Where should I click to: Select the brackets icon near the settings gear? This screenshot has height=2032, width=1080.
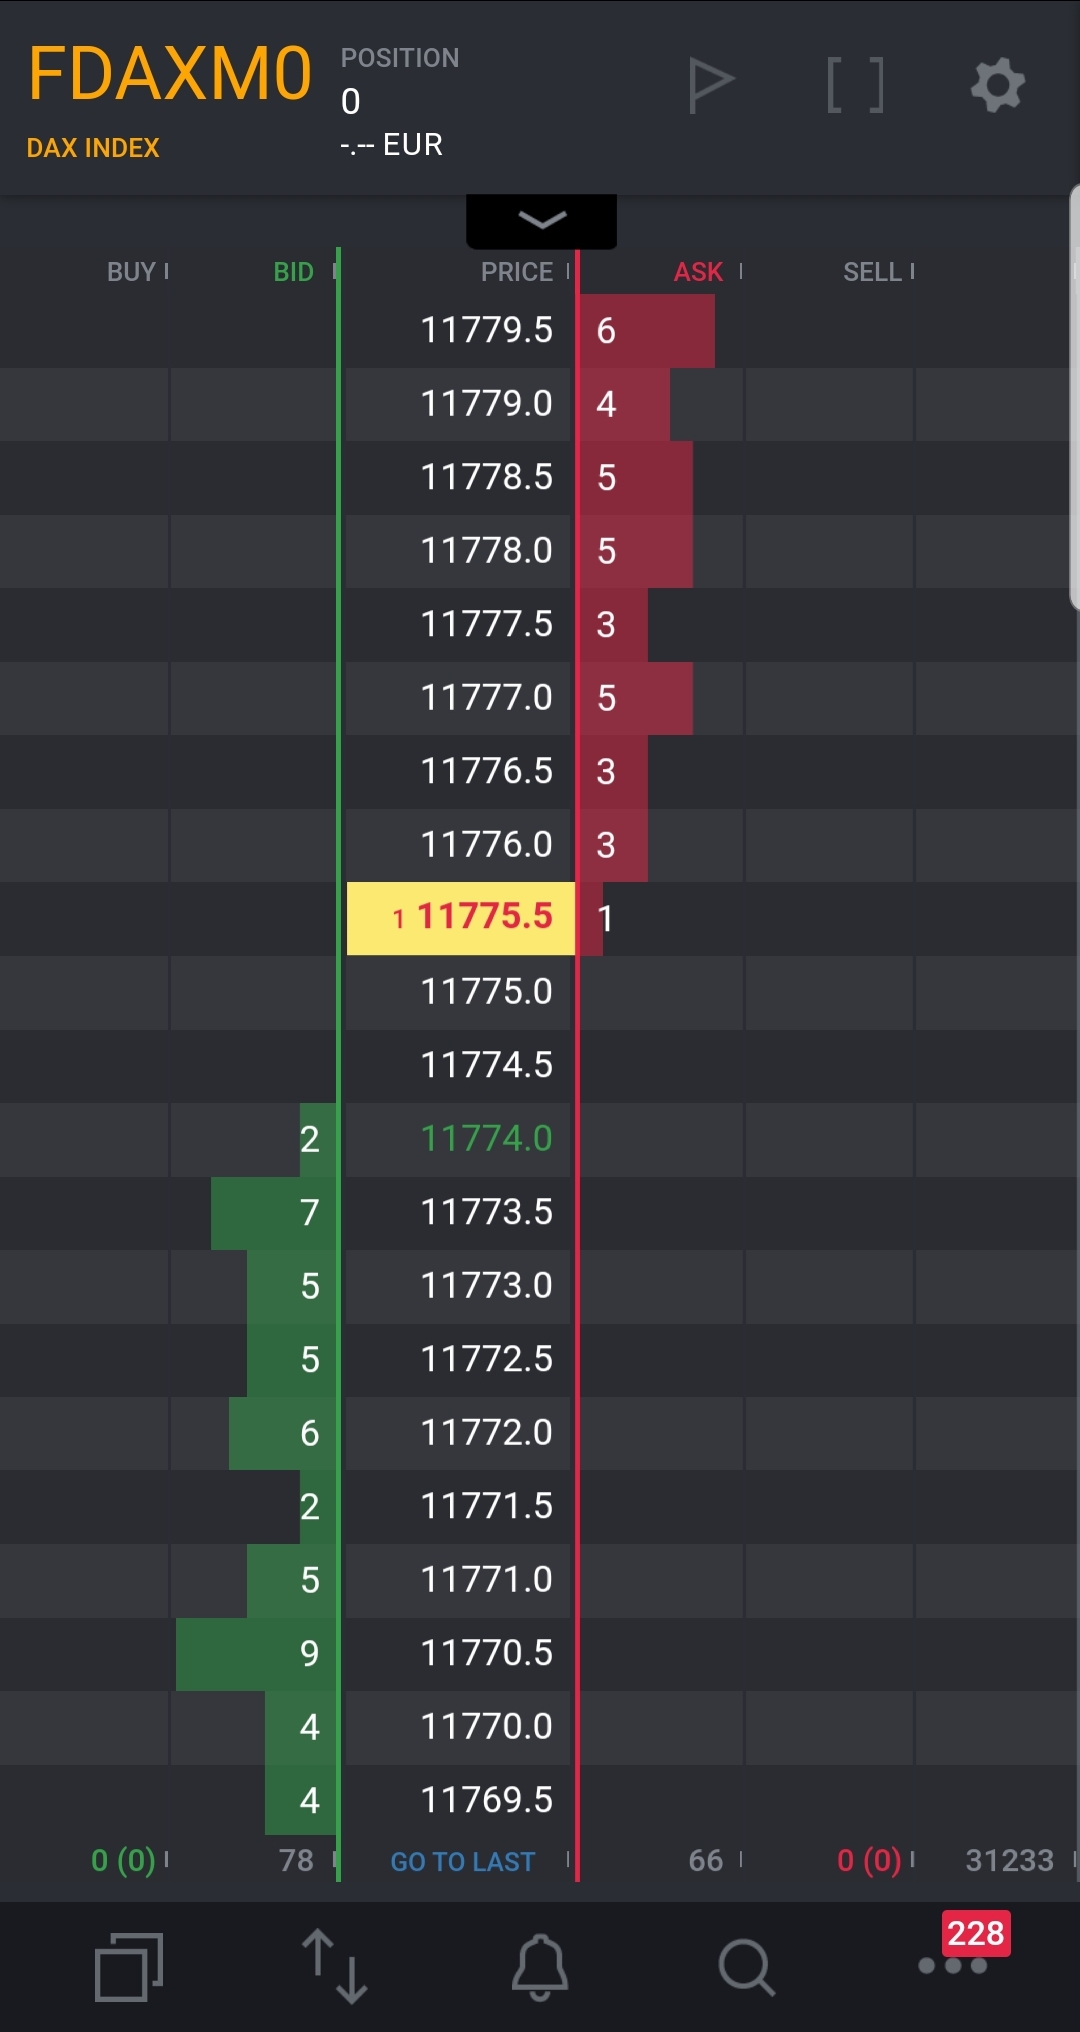click(x=855, y=85)
